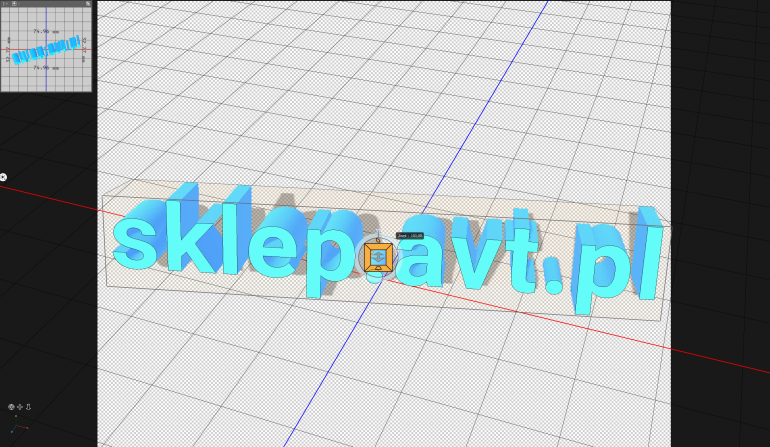The height and width of the screenshot is (447, 770).
Task: Click the small rotation handle above the orange cube
Action: click(x=378, y=240)
